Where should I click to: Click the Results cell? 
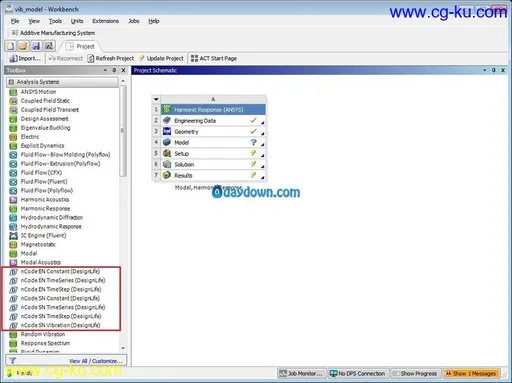click(x=213, y=176)
